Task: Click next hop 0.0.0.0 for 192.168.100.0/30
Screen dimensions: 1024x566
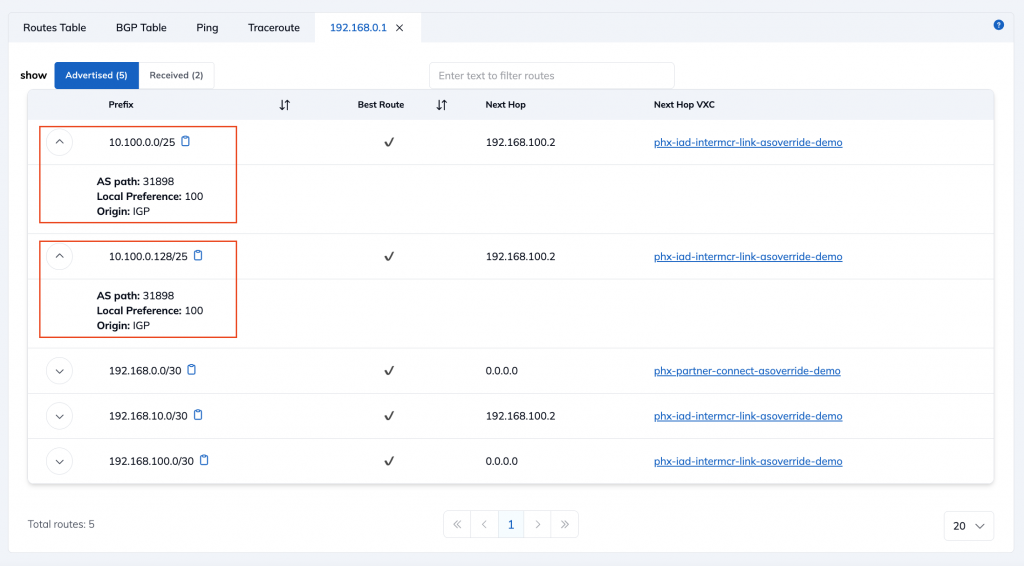Action: [502, 461]
